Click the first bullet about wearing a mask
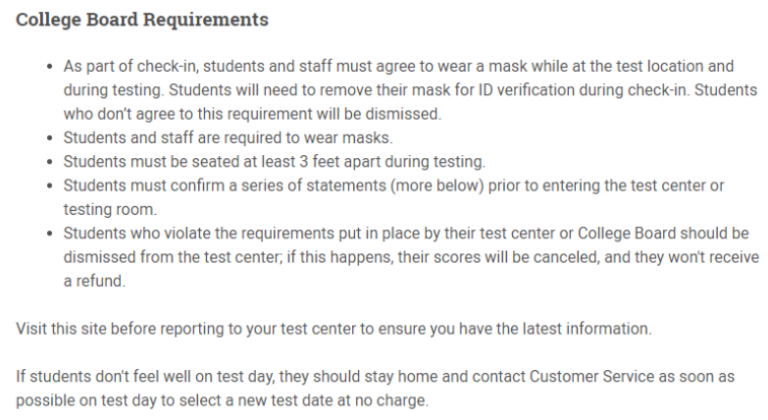 [x=410, y=90]
